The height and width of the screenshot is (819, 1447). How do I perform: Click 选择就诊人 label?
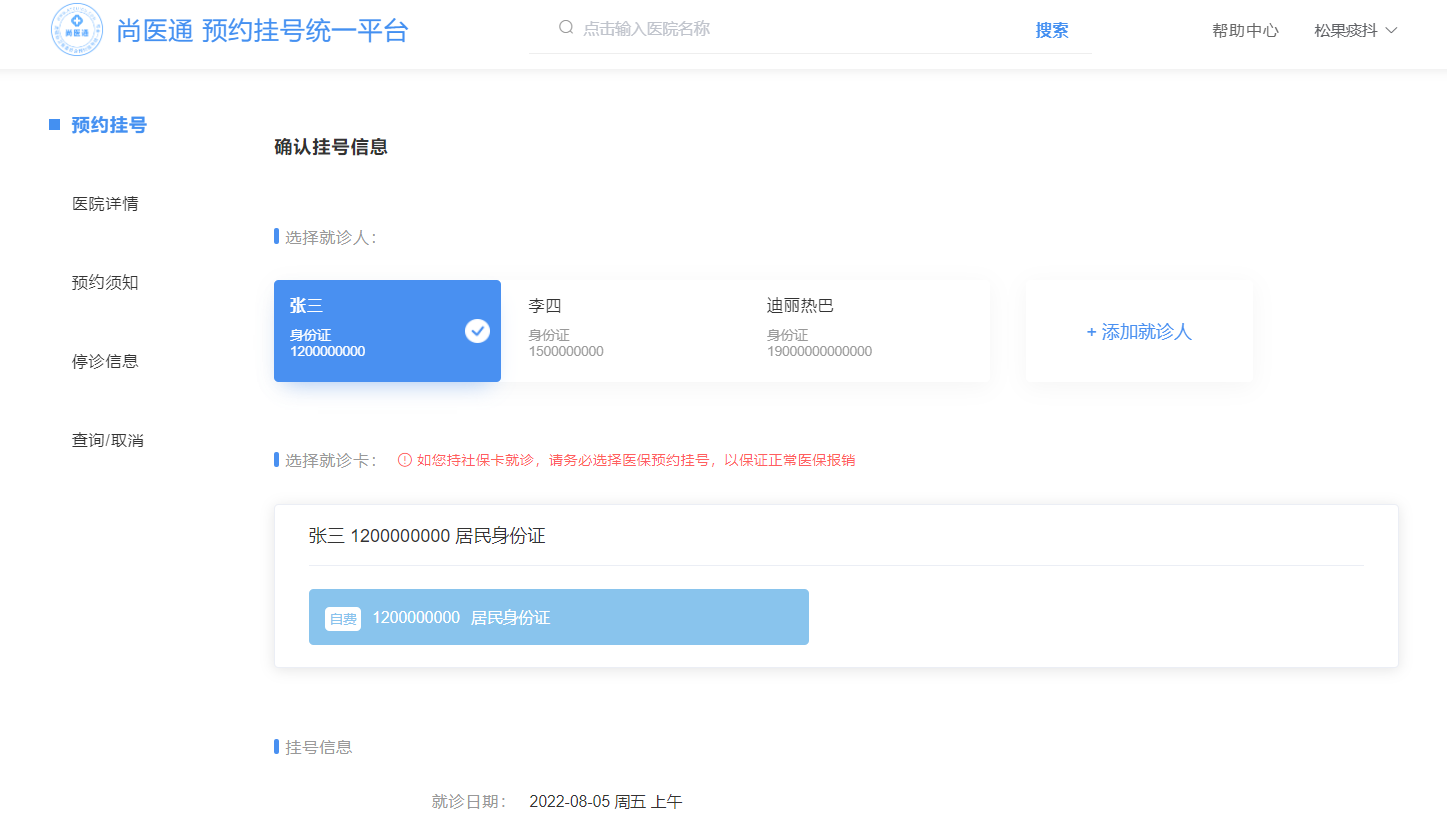[330, 237]
